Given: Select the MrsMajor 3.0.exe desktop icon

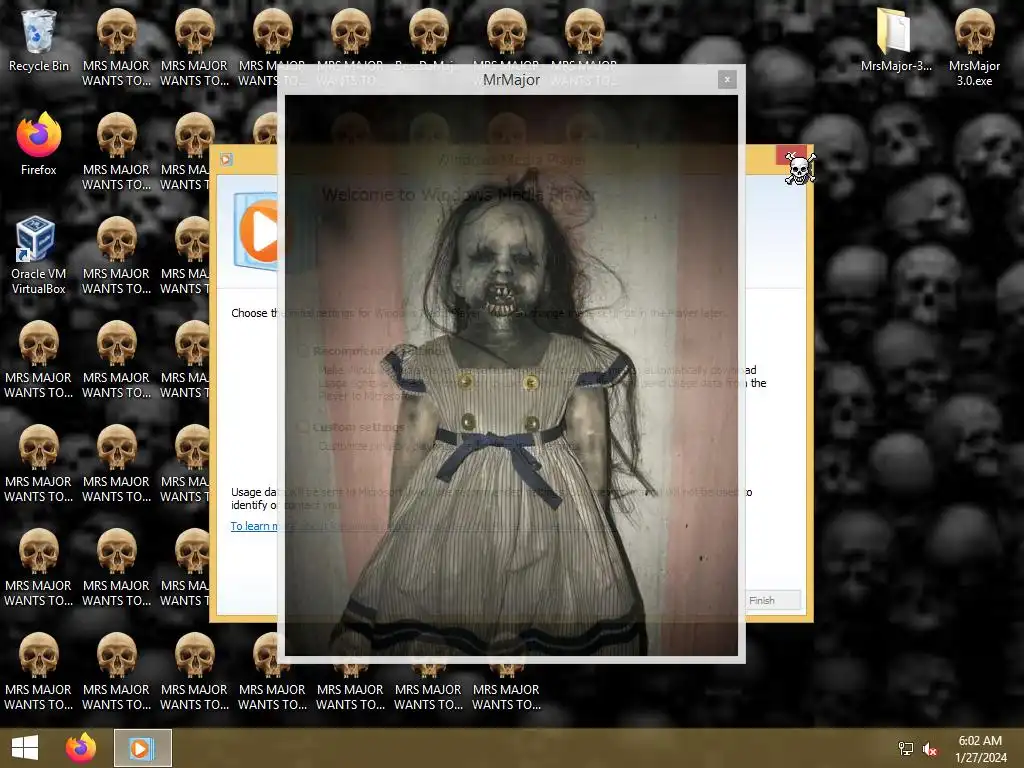Looking at the screenshot, I should [974, 48].
